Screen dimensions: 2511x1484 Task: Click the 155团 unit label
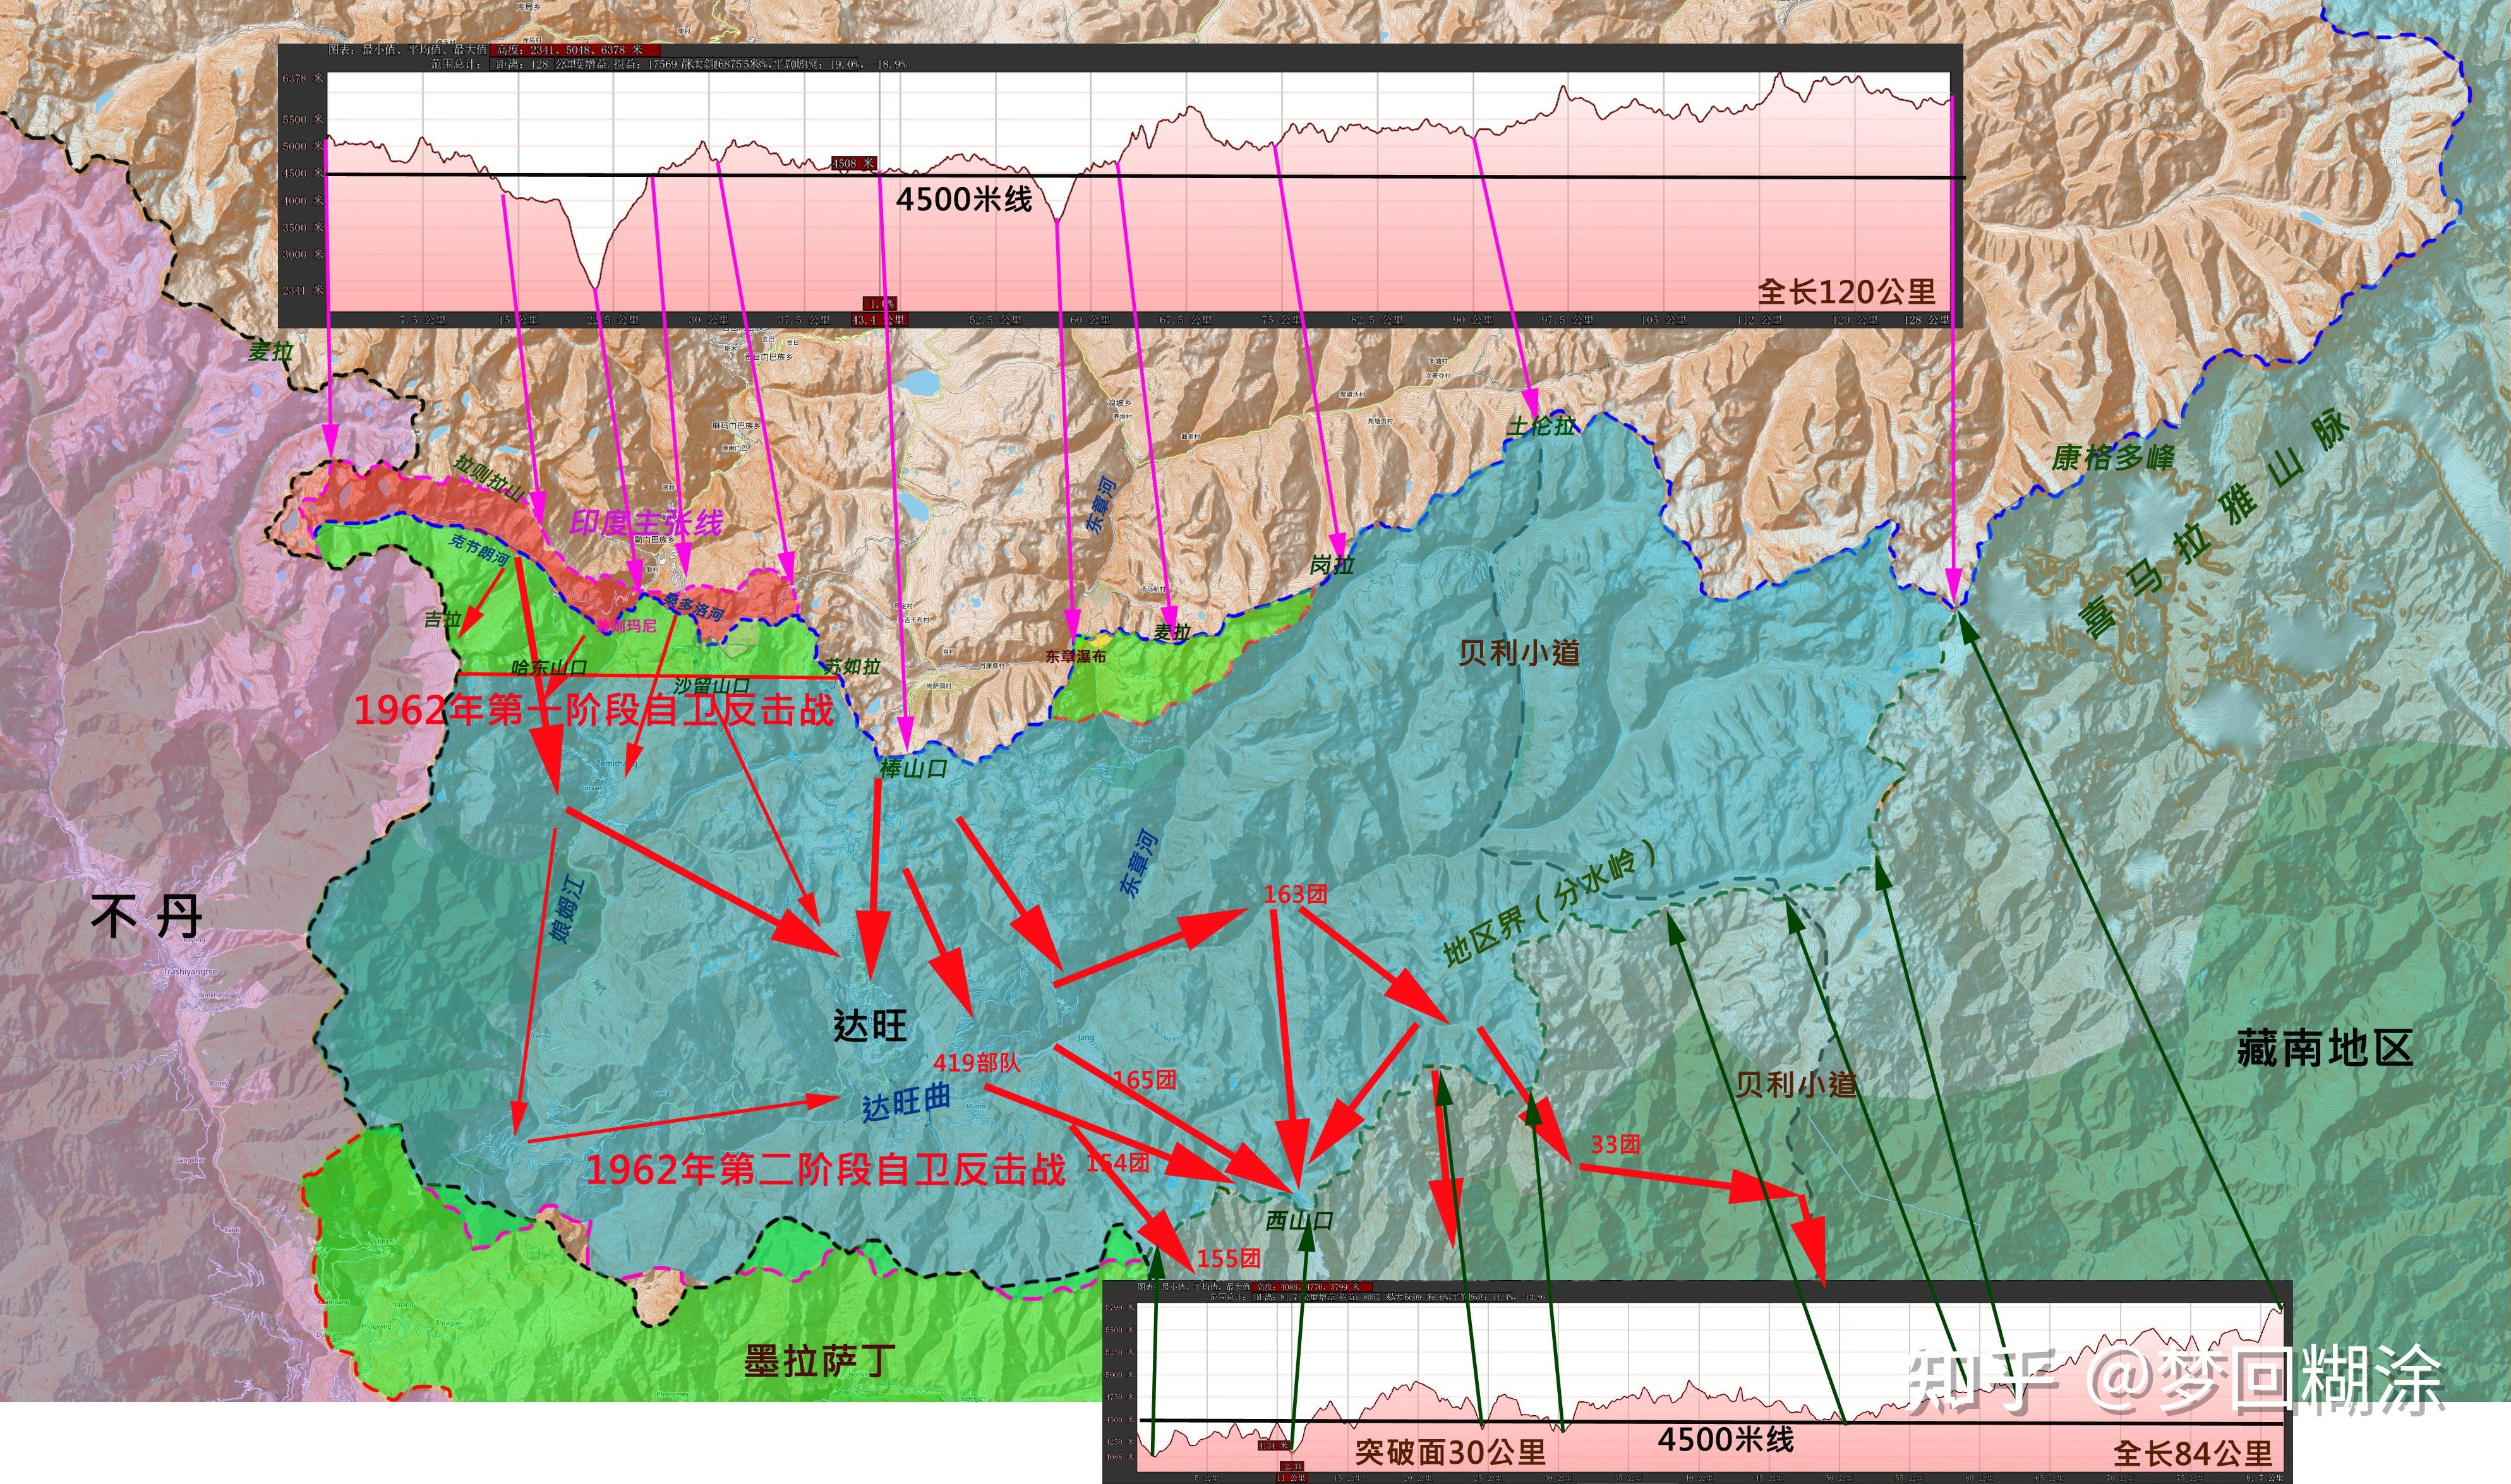coord(1228,1259)
